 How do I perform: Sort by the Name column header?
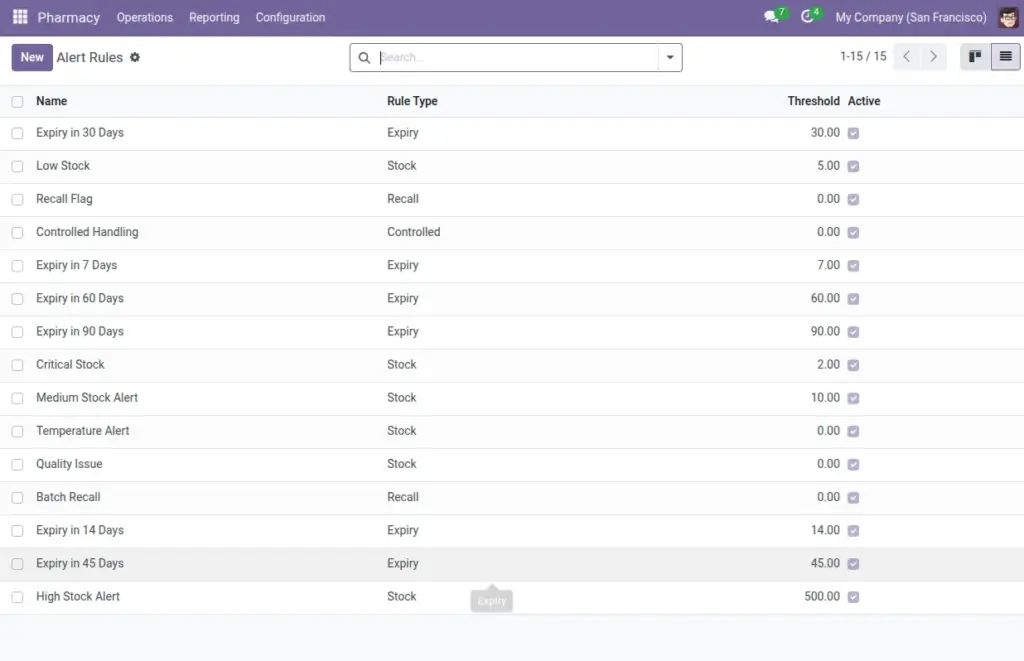(x=52, y=101)
